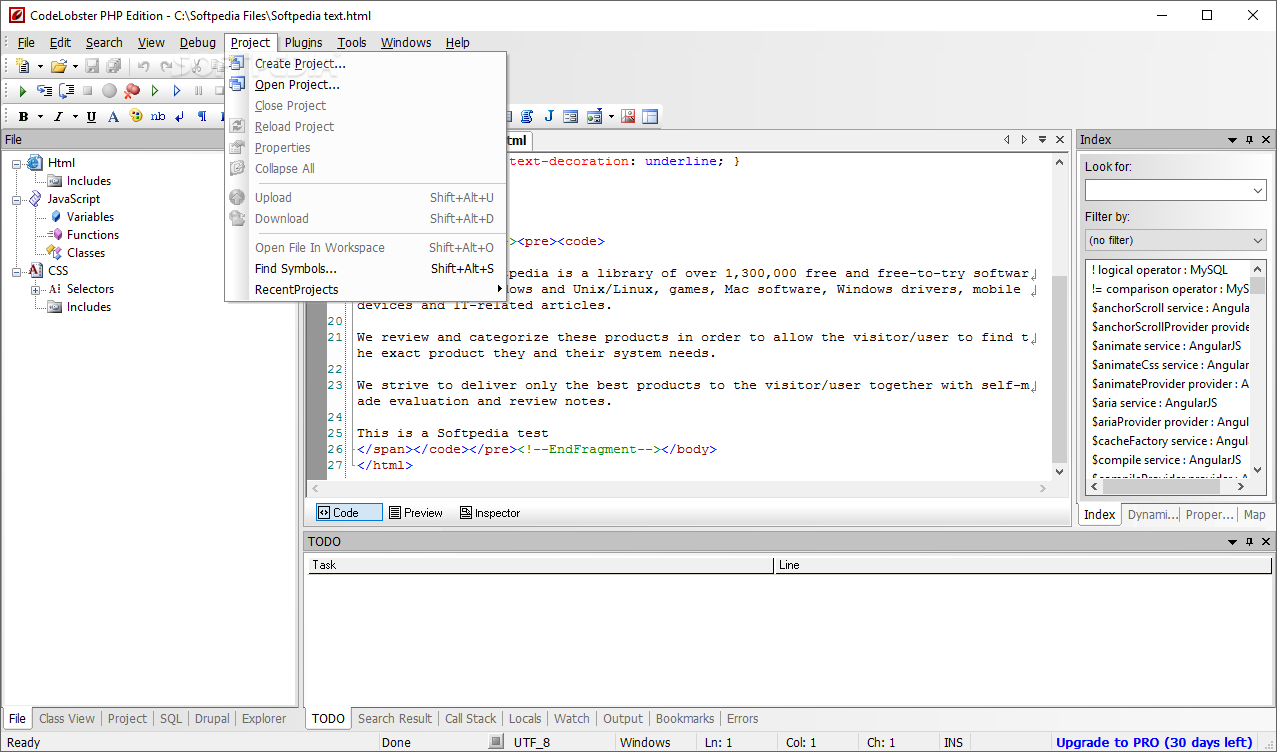
Task: Switch to the Search Result tab
Action: click(395, 718)
